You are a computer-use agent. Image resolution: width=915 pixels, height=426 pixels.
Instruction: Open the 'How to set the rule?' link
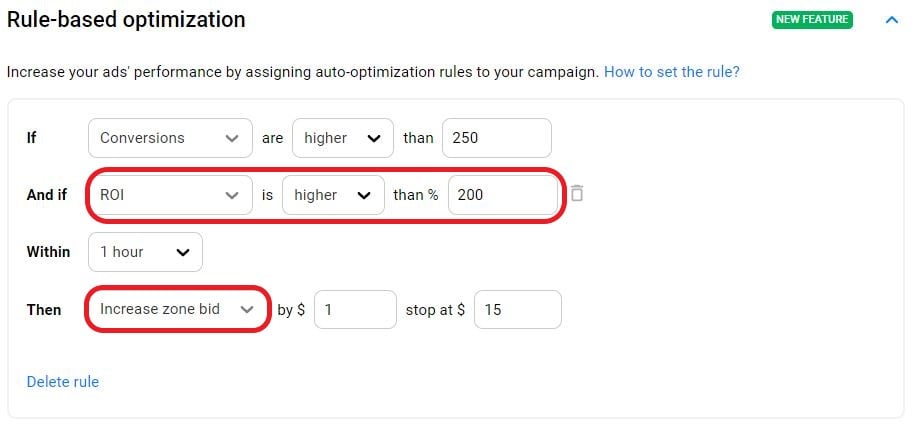pyautogui.click(x=671, y=72)
